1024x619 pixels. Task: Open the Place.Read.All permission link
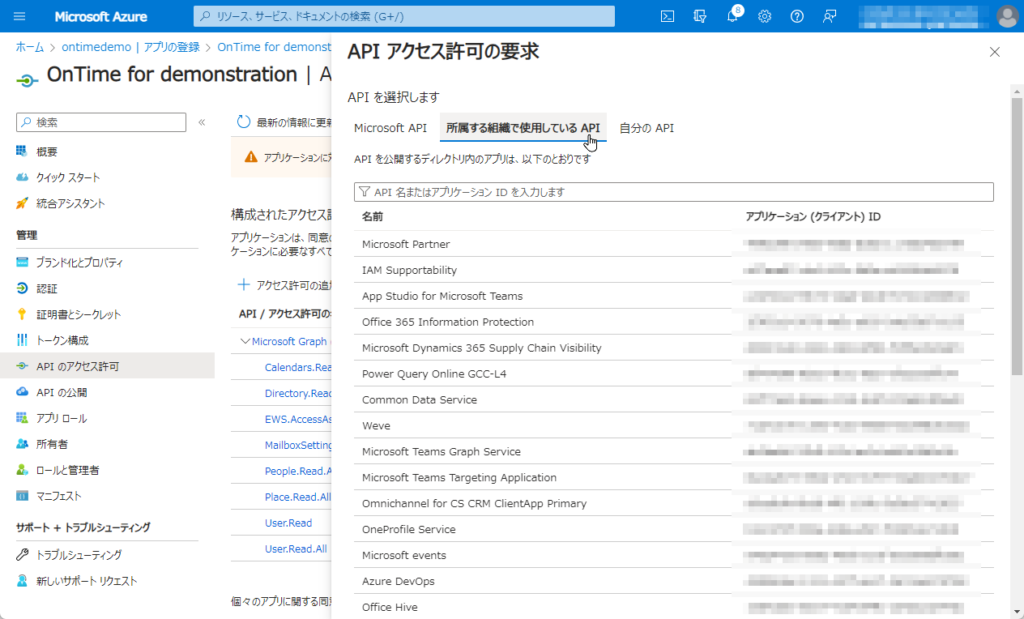[298, 497]
